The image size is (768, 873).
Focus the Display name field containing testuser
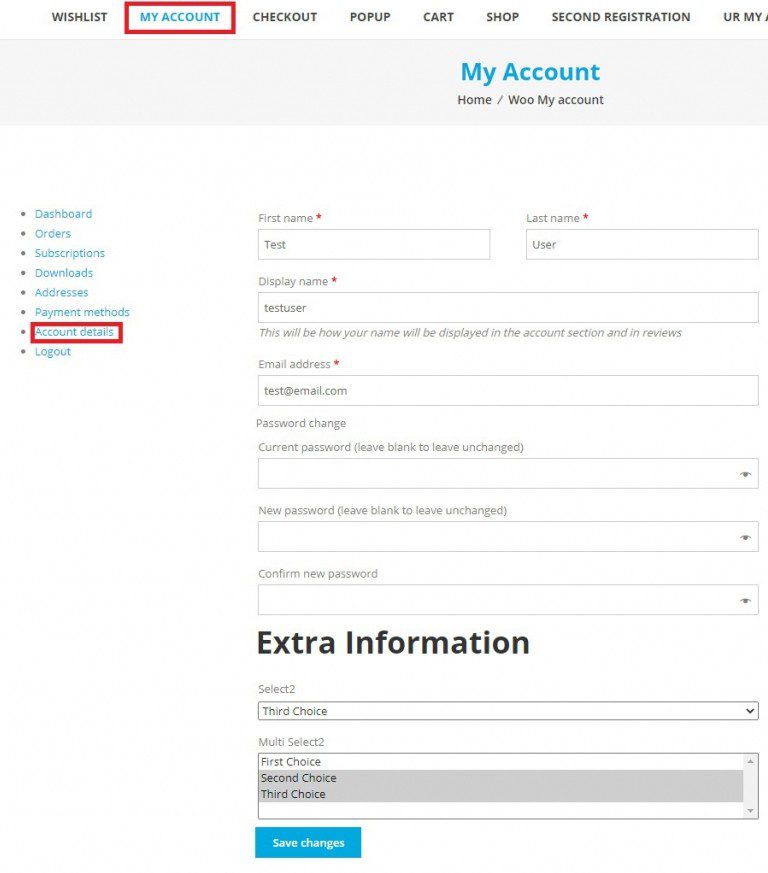[x=508, y=307]
